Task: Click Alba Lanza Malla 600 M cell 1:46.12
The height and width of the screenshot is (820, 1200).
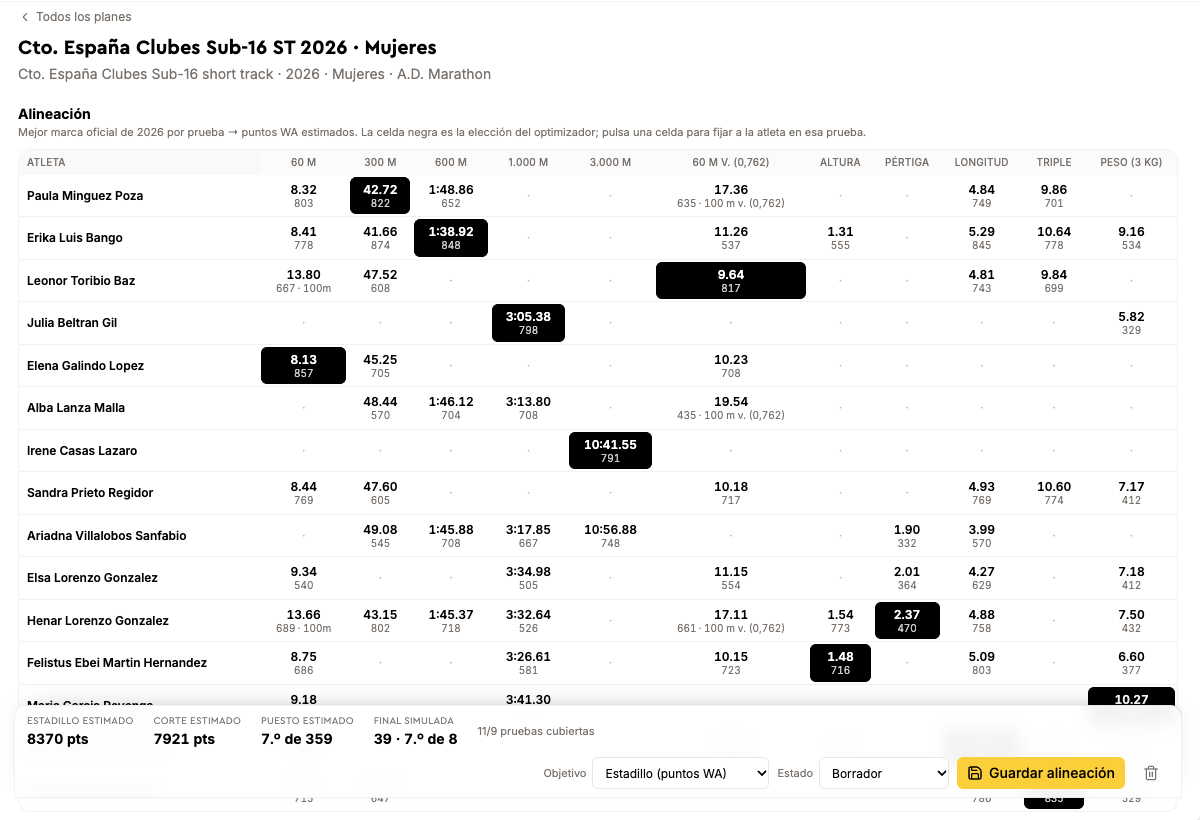Action: (451, 408)
